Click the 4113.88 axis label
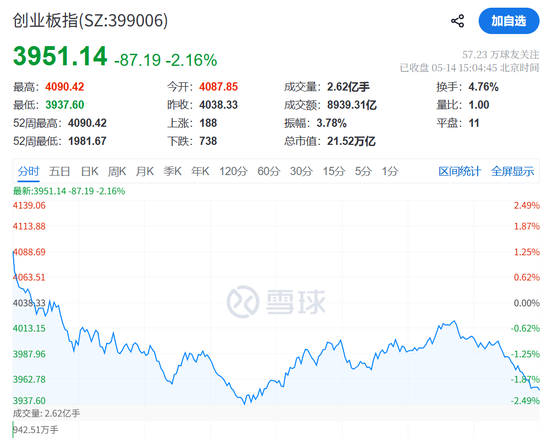Image resolution: width=550 pixels, height=438 pixels. point(29,226)
